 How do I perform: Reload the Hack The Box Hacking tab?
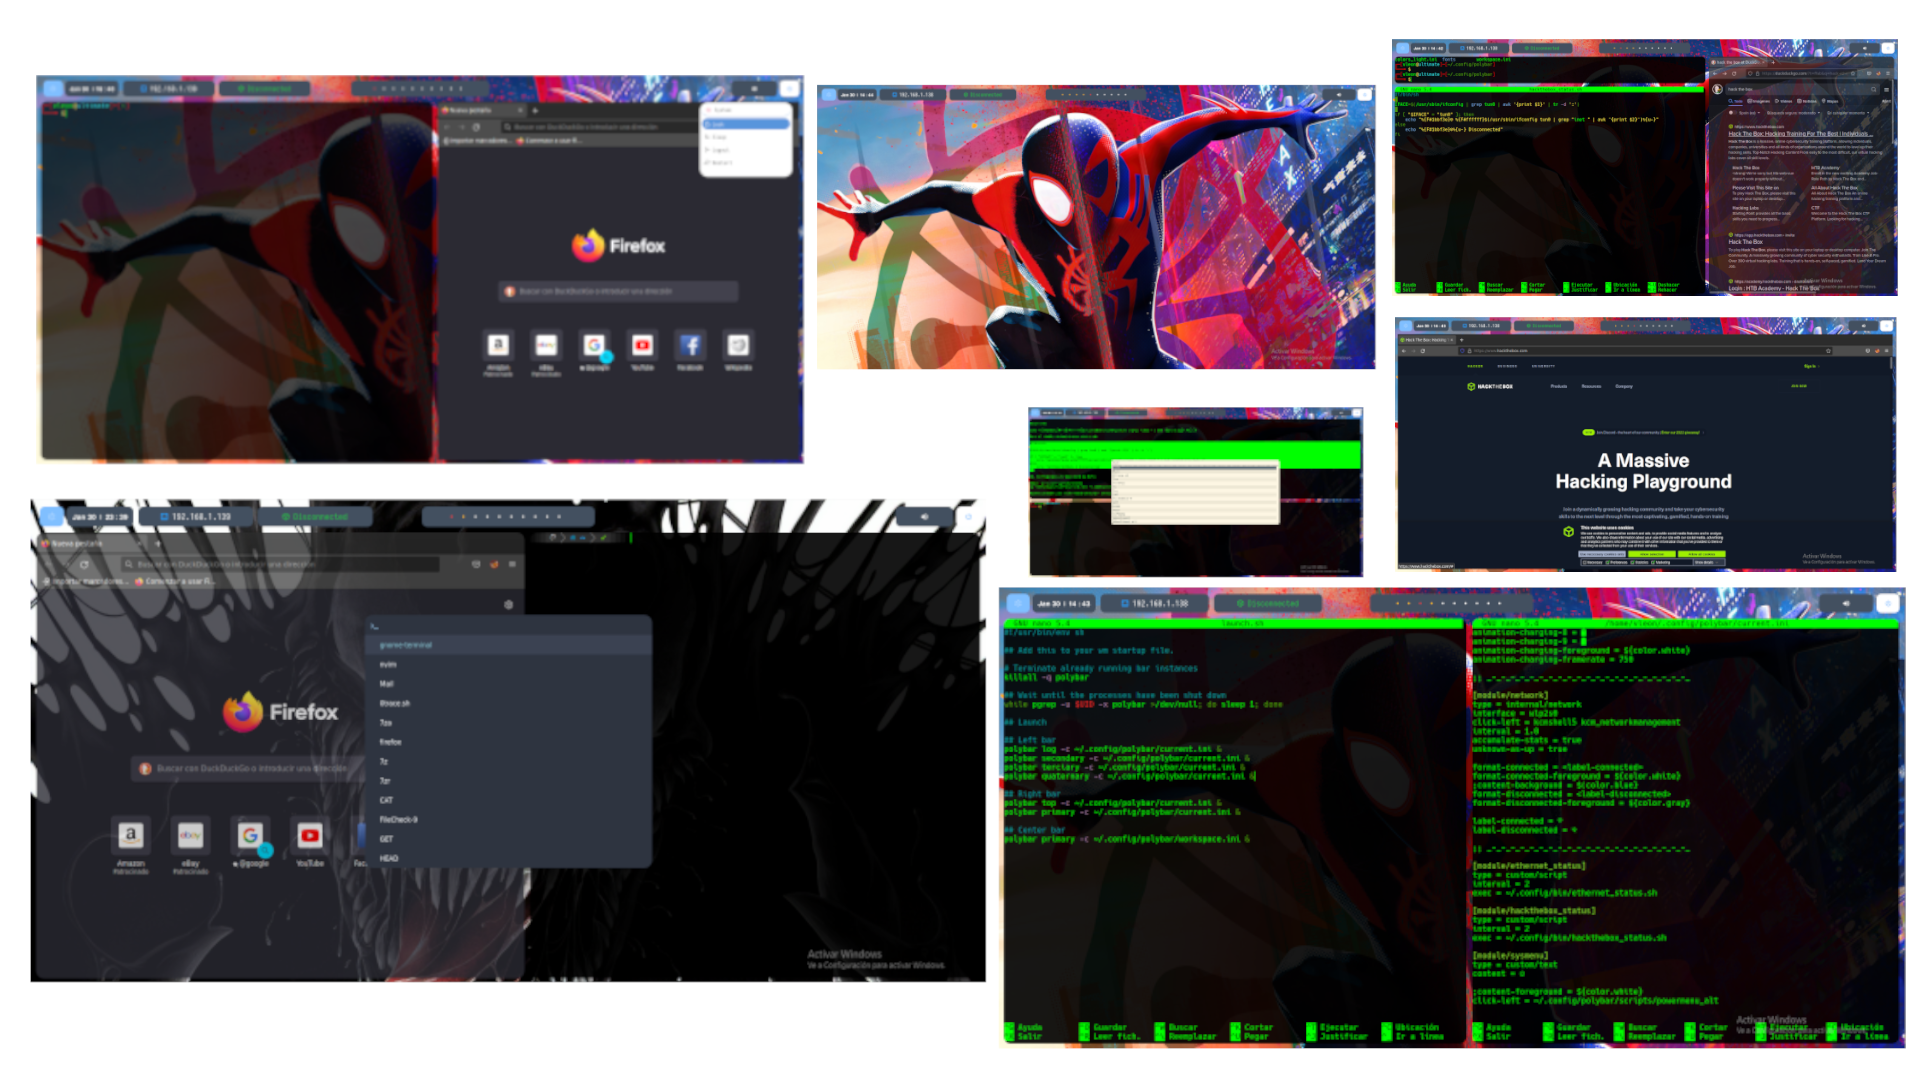[1423, 351]
